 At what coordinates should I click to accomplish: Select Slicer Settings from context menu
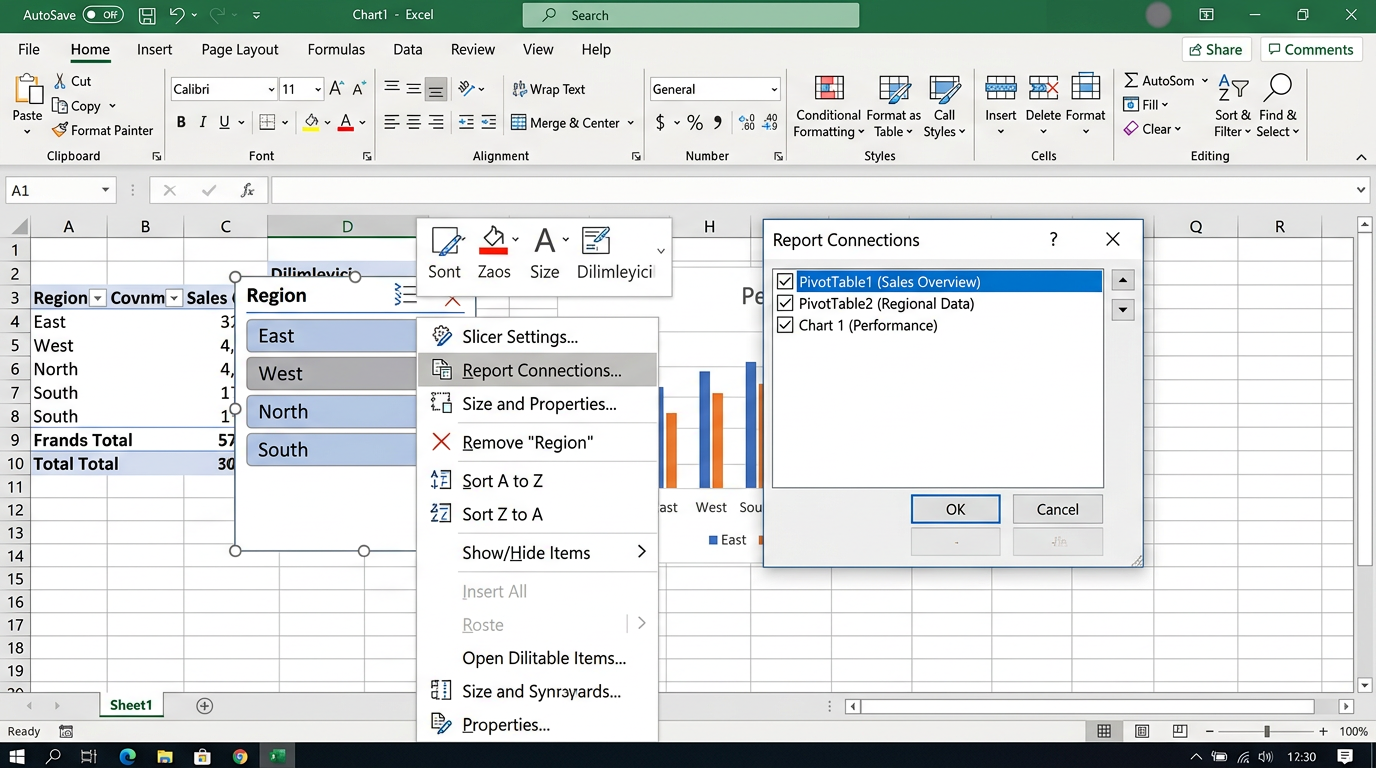pos(519,337)
